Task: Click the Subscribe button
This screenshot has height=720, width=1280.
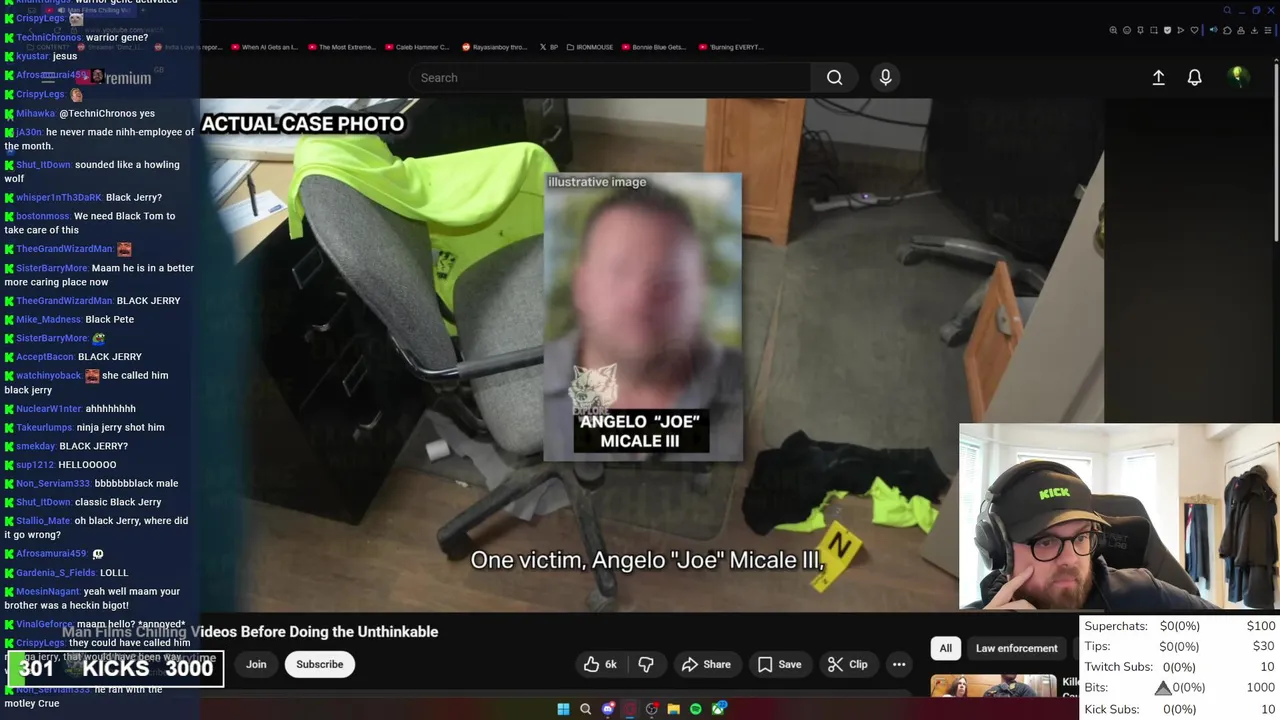Action: 320,664
